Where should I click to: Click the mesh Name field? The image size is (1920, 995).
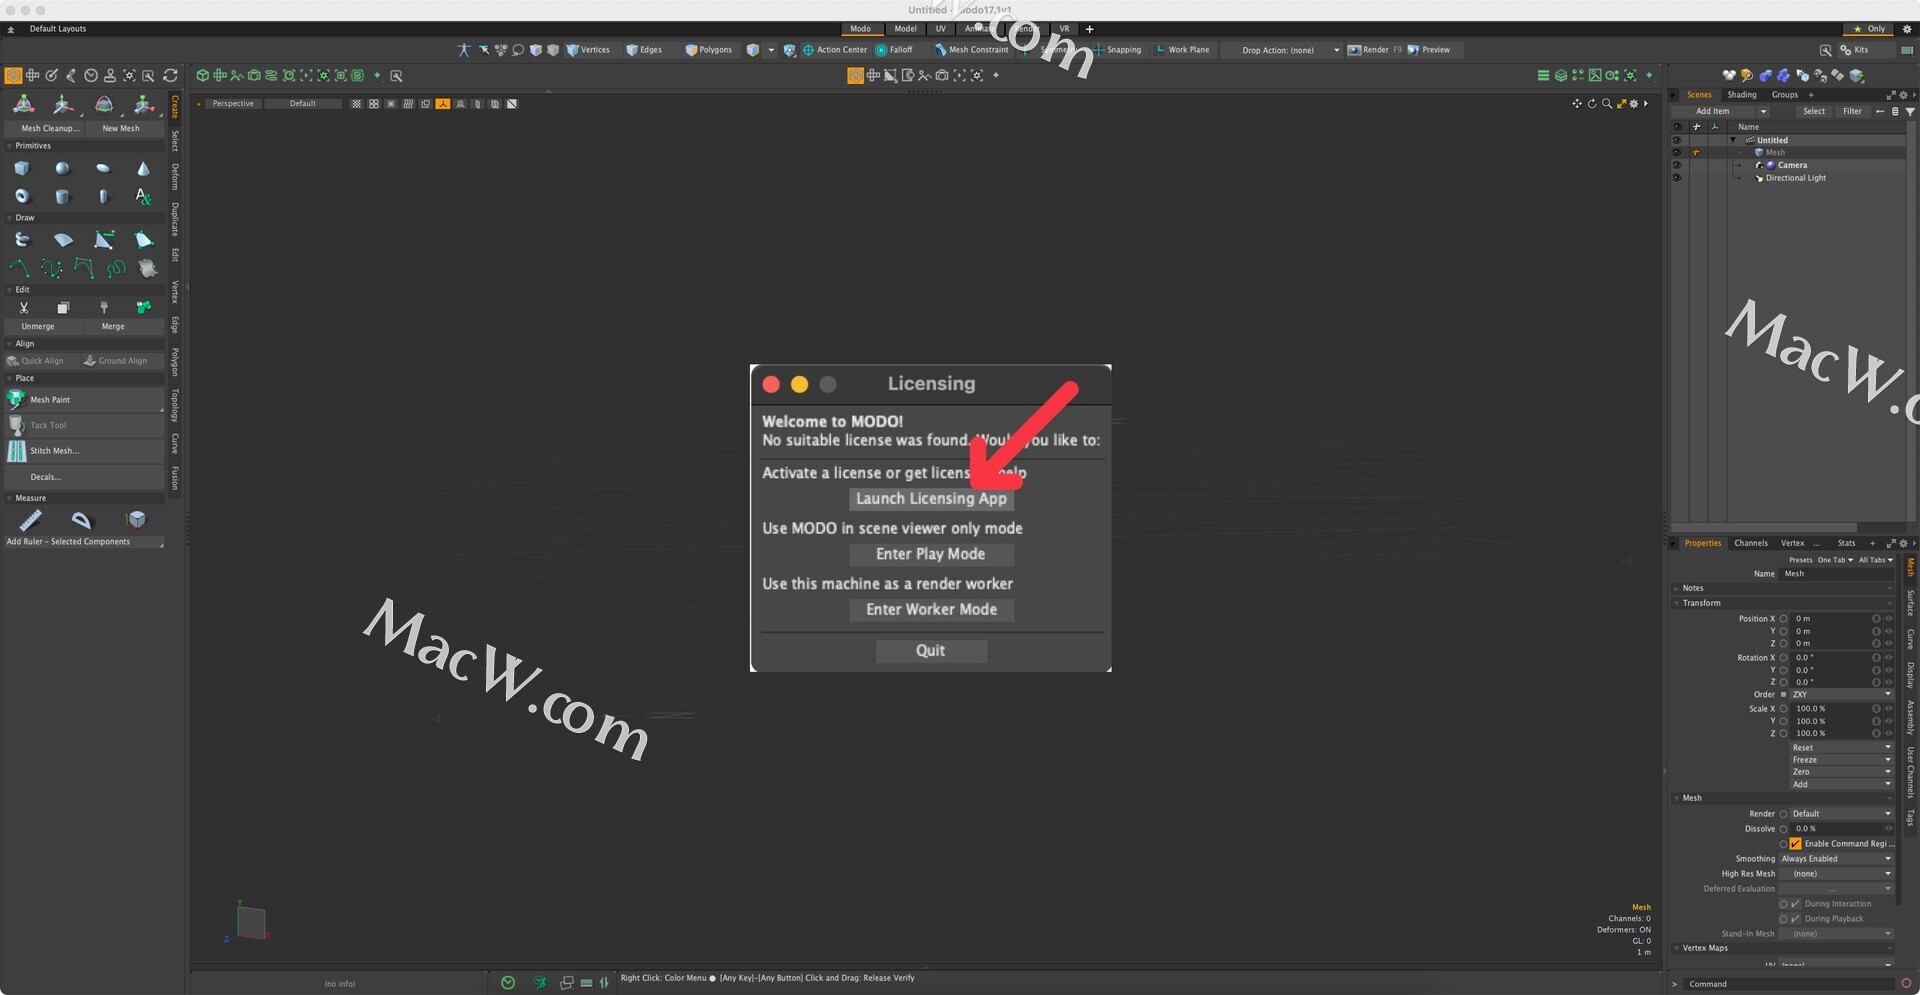[1837, 574]
